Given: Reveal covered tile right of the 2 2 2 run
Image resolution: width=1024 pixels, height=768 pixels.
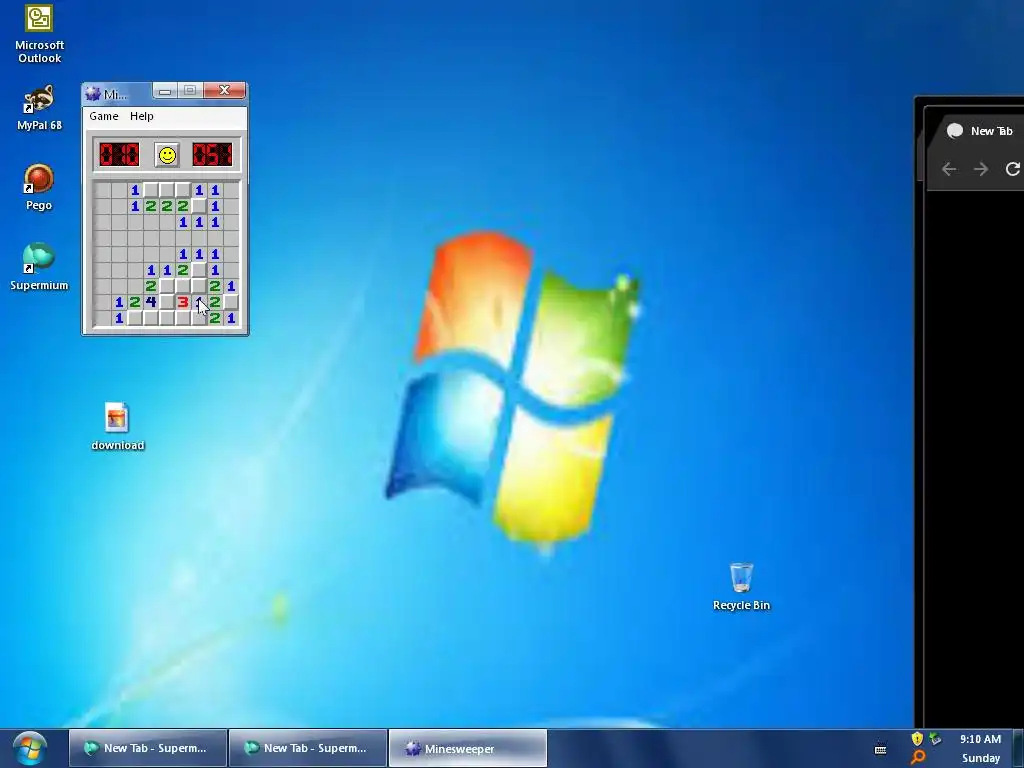Looking at the screenshot, I should (x=199, y=206).
